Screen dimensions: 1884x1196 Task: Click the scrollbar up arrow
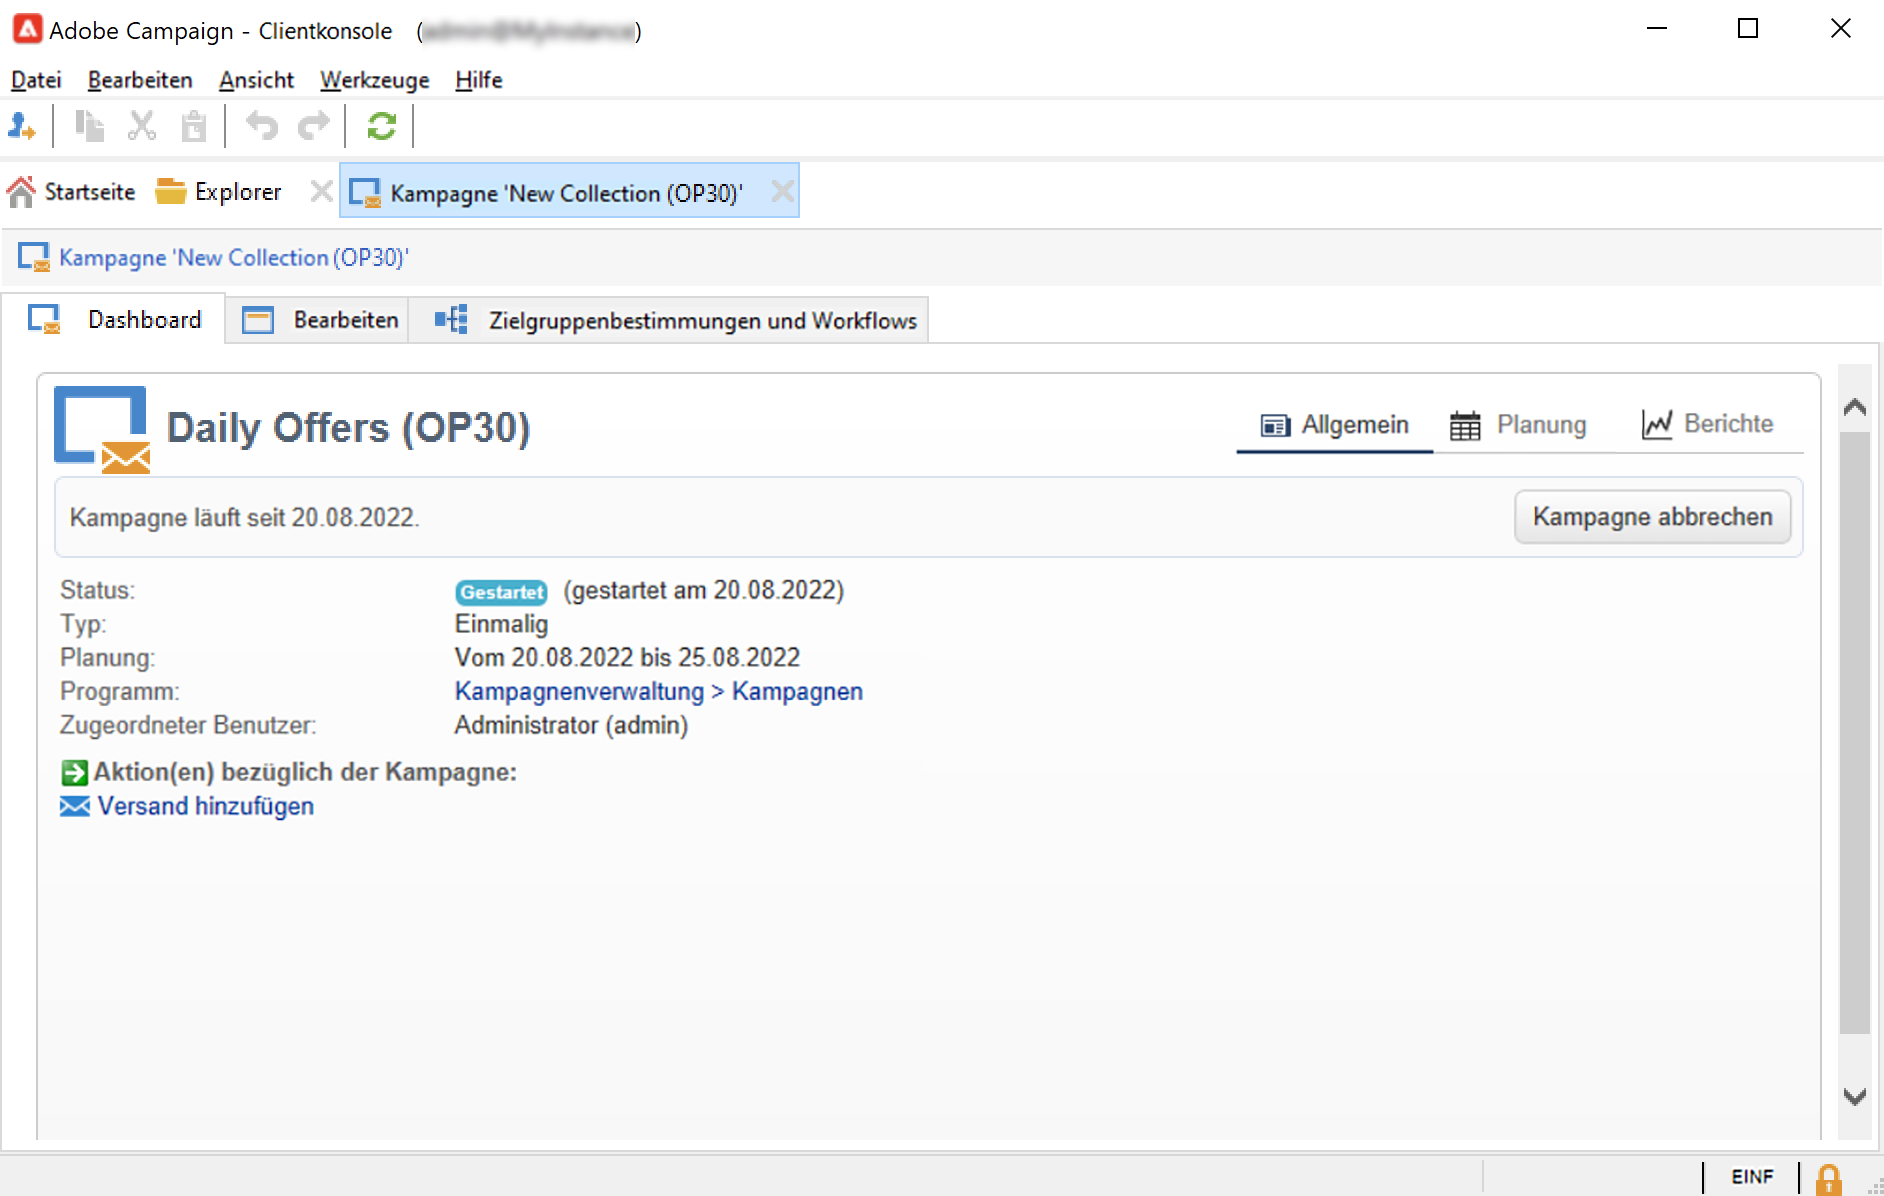point(1855,407)
